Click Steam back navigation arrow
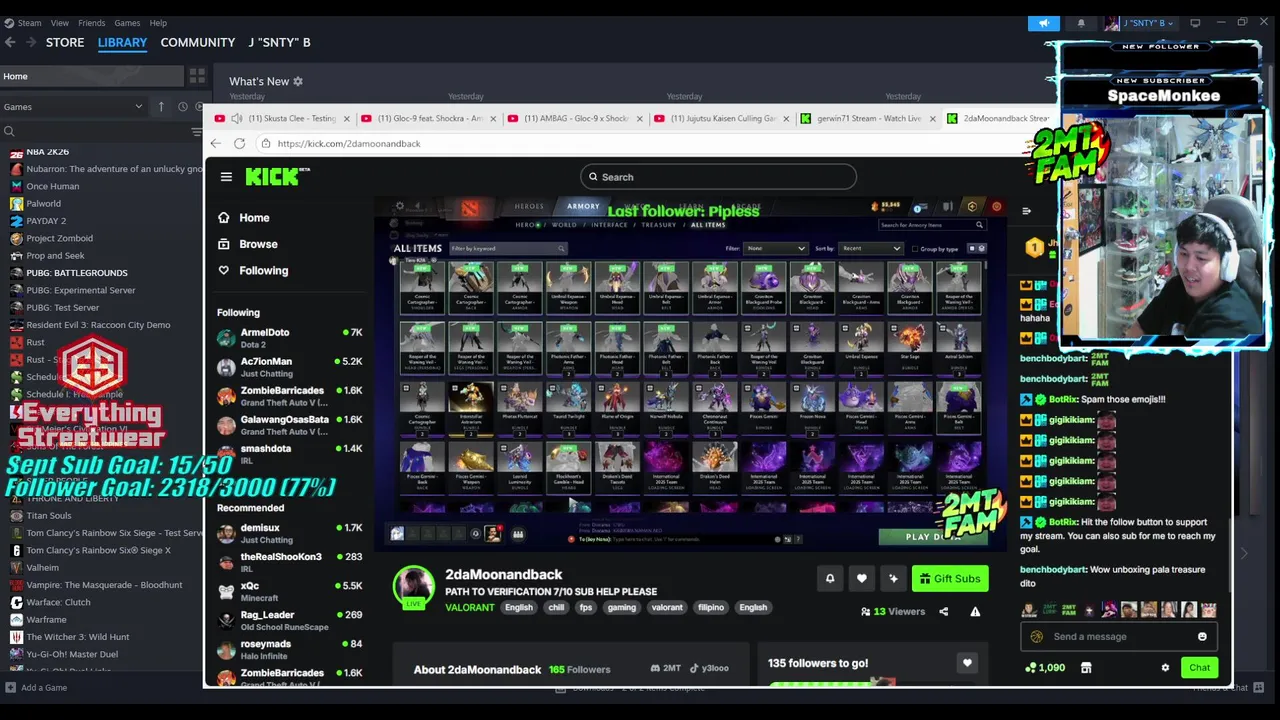1280x720 pixels. tap(10, 42)
